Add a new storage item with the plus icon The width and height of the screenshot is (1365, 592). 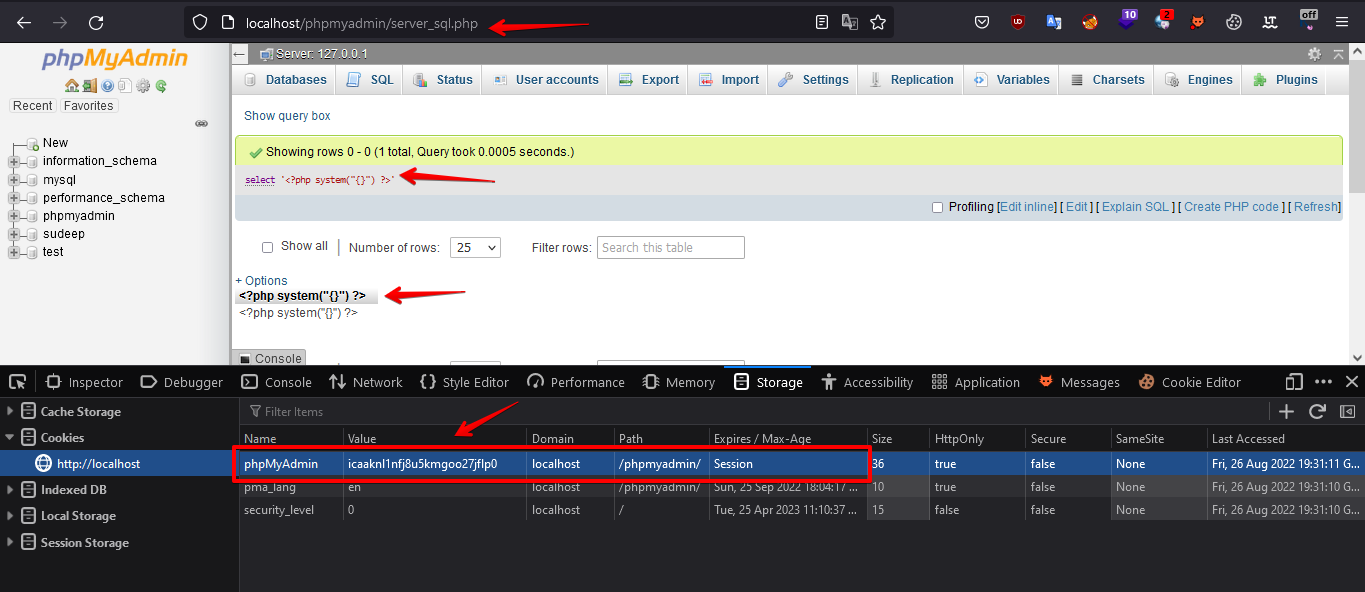[1287, 410]
